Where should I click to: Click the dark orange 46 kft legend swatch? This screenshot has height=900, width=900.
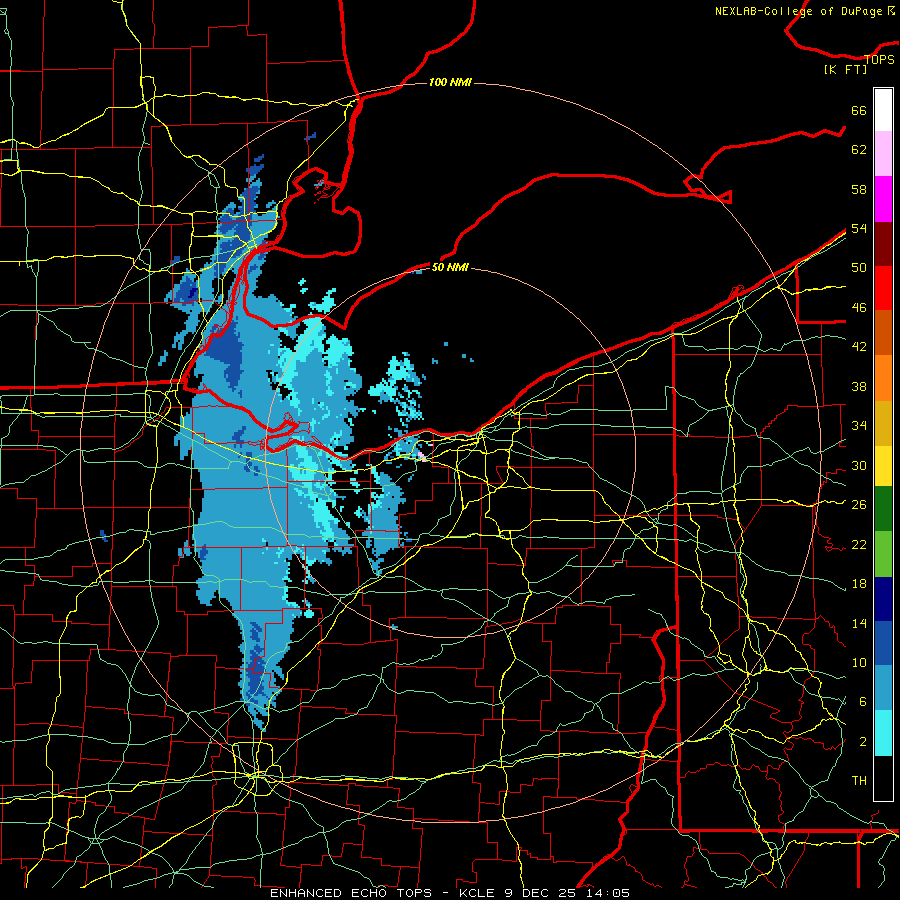[883, 332]
